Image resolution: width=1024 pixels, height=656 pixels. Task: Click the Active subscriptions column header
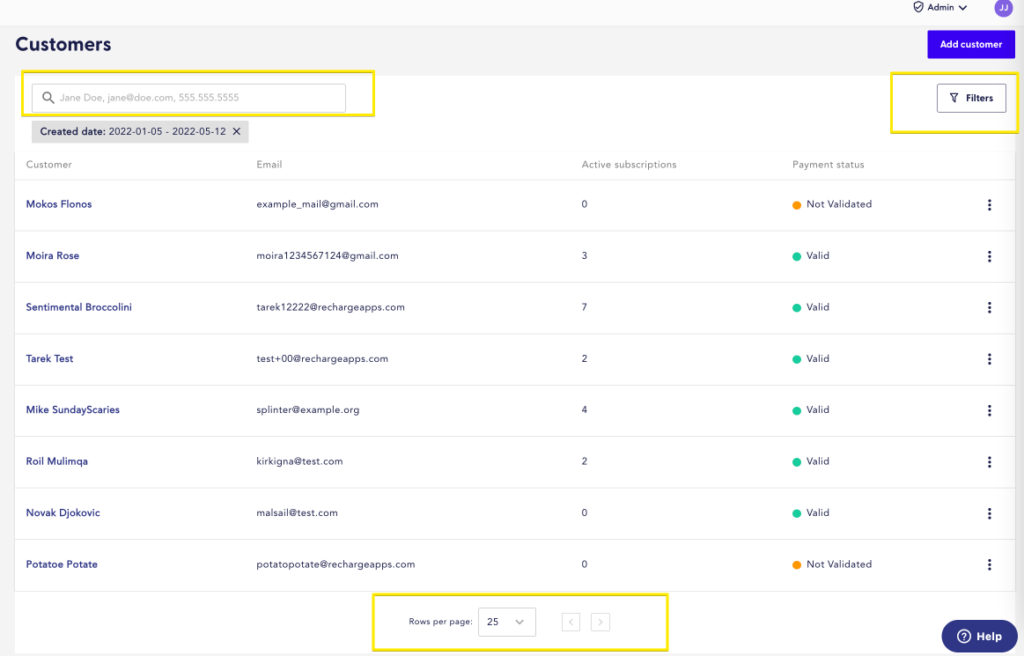pyautogui.click(x=629, y=165)
